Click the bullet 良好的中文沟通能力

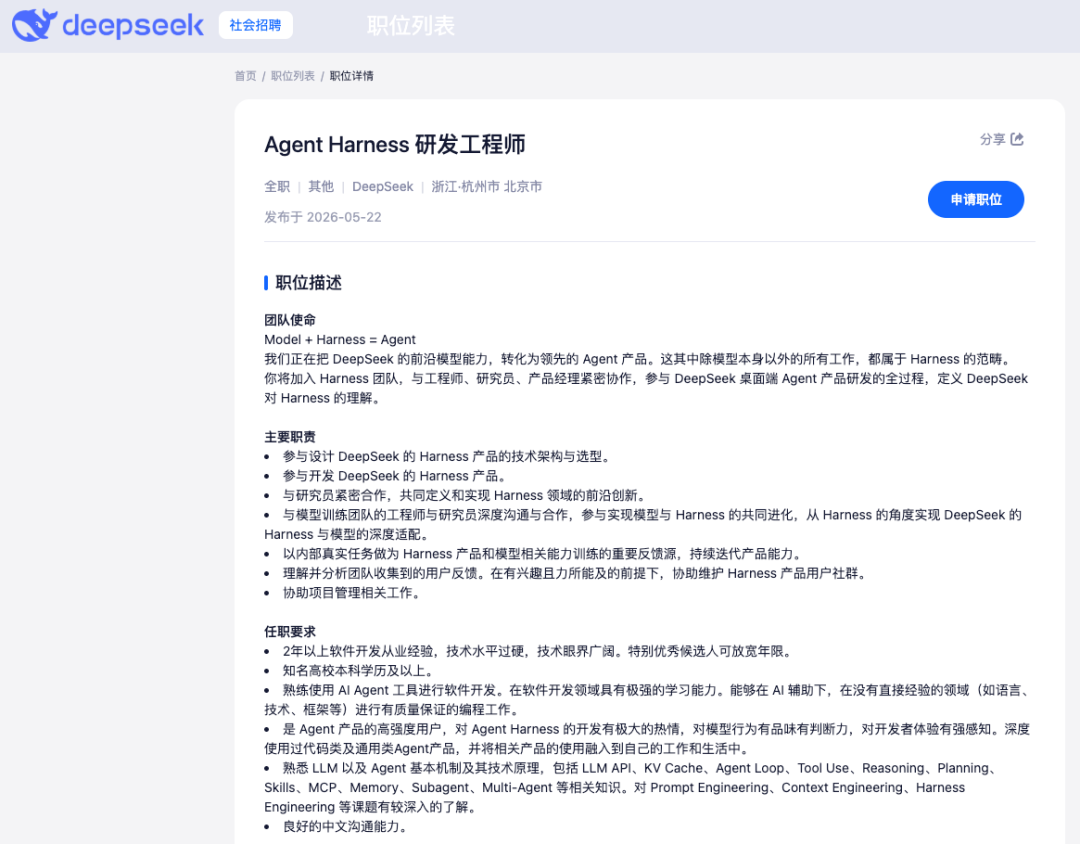pos(345,827)
